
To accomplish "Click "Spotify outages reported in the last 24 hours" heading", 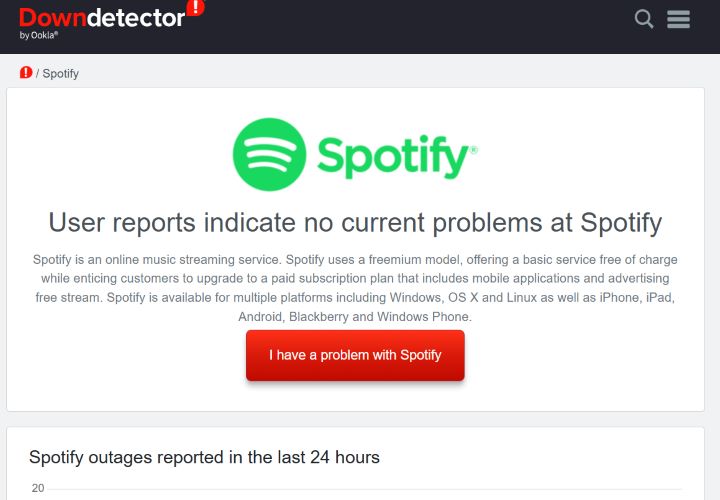I will click(x=204, y=457).
